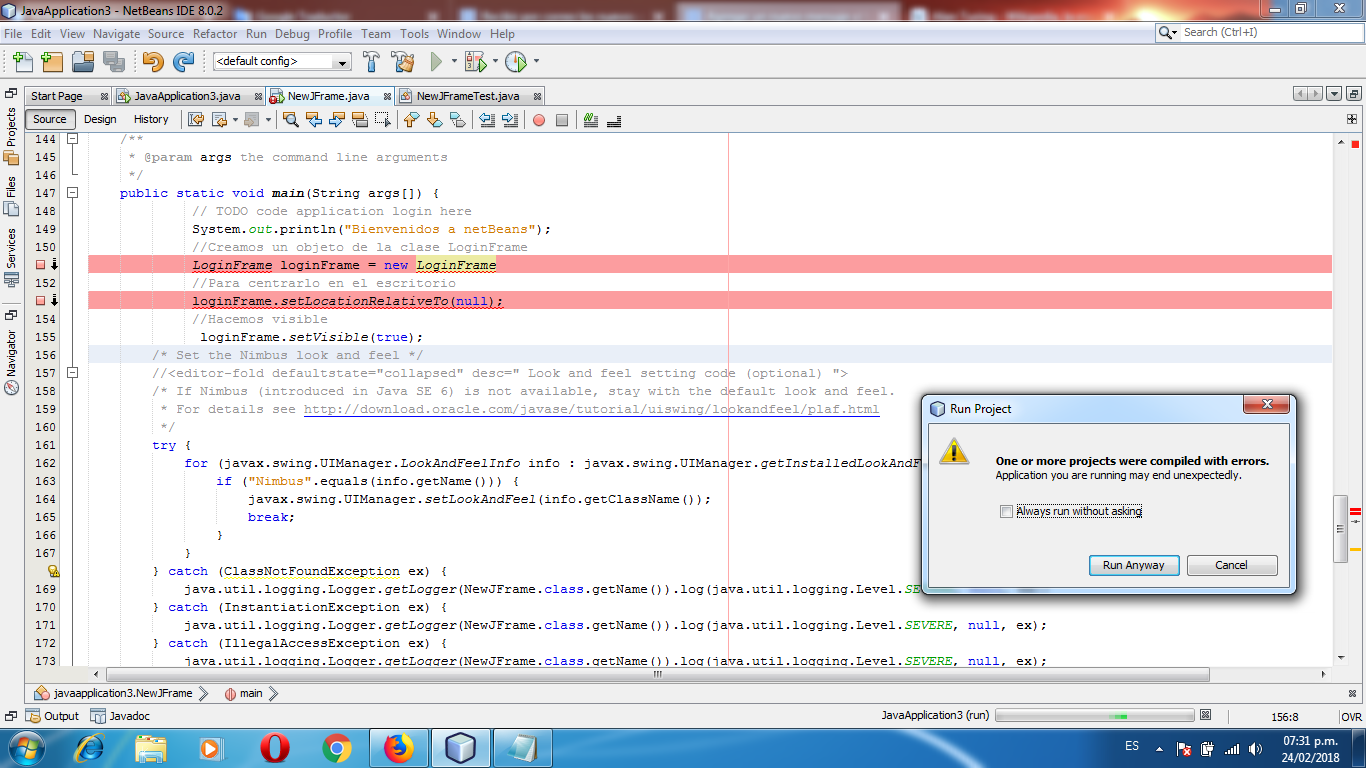Expand Debug Project arrow dropdown
The image size is (1366, 768).
coord(496,62)
